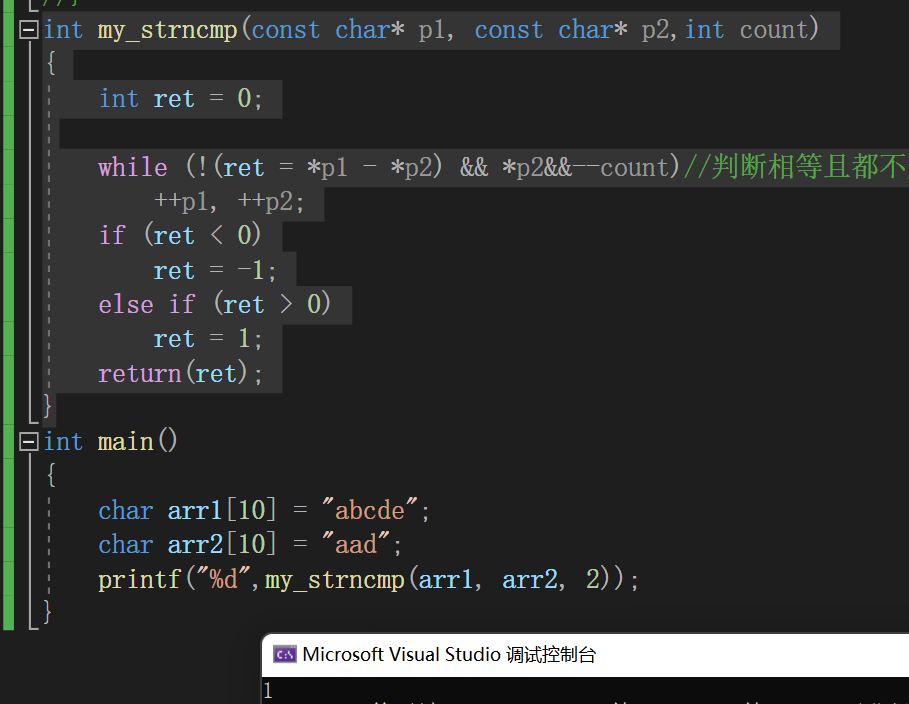Click the console output value 1

tap(268, 690)
